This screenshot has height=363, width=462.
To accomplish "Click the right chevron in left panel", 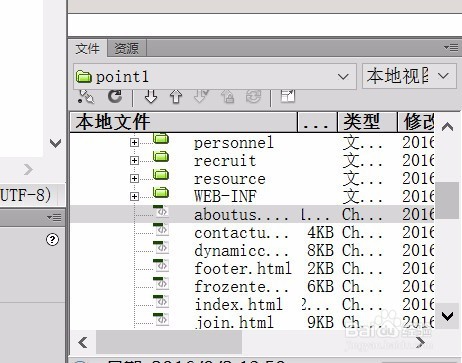I will 28,170.
